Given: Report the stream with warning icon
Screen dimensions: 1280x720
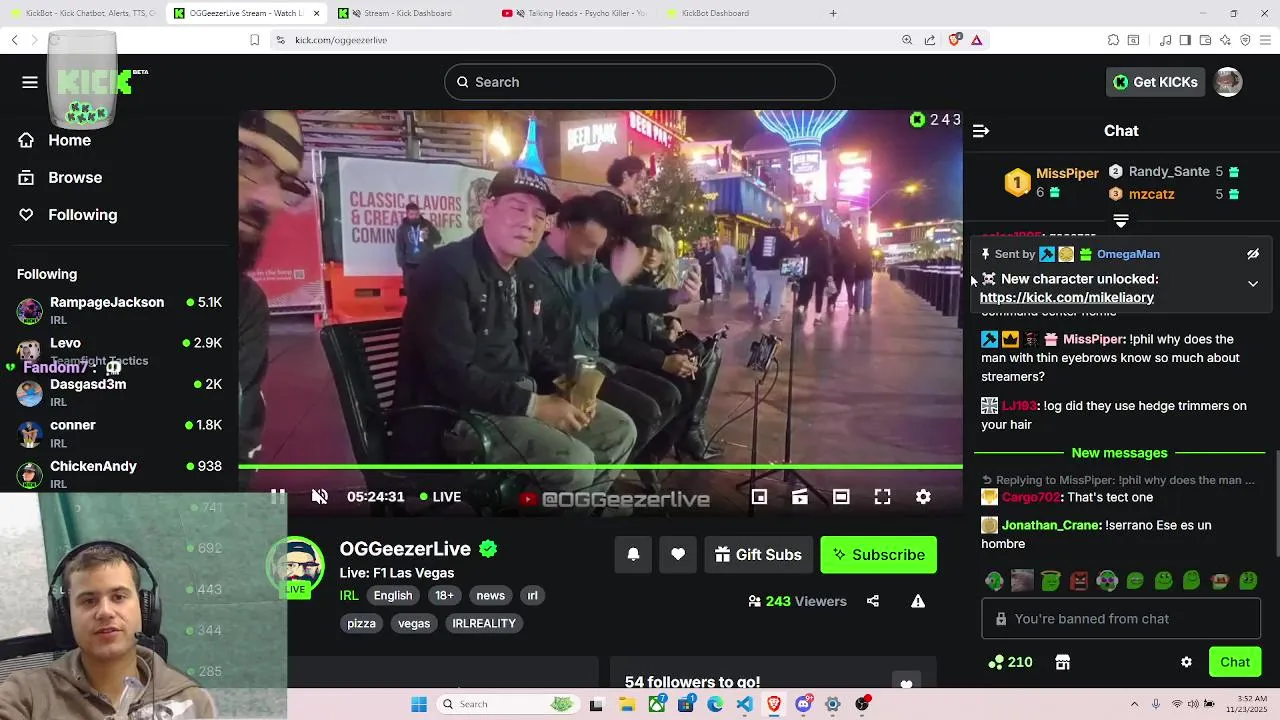Looking at the screenshot, I should pos(918,601).
